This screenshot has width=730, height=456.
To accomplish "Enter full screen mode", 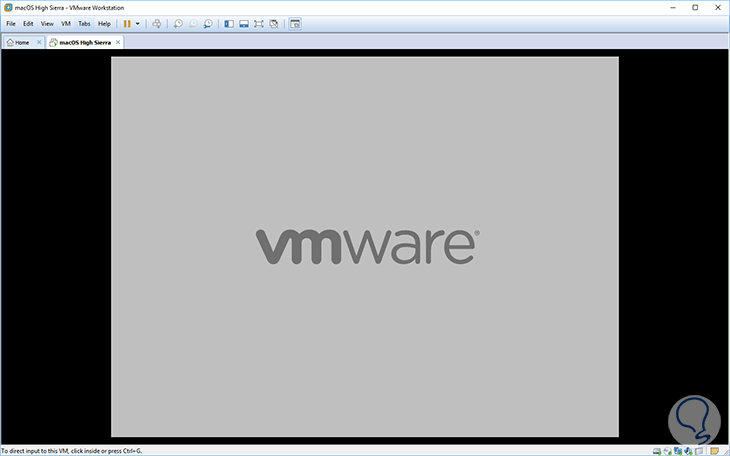I will [x=259, y=24].
